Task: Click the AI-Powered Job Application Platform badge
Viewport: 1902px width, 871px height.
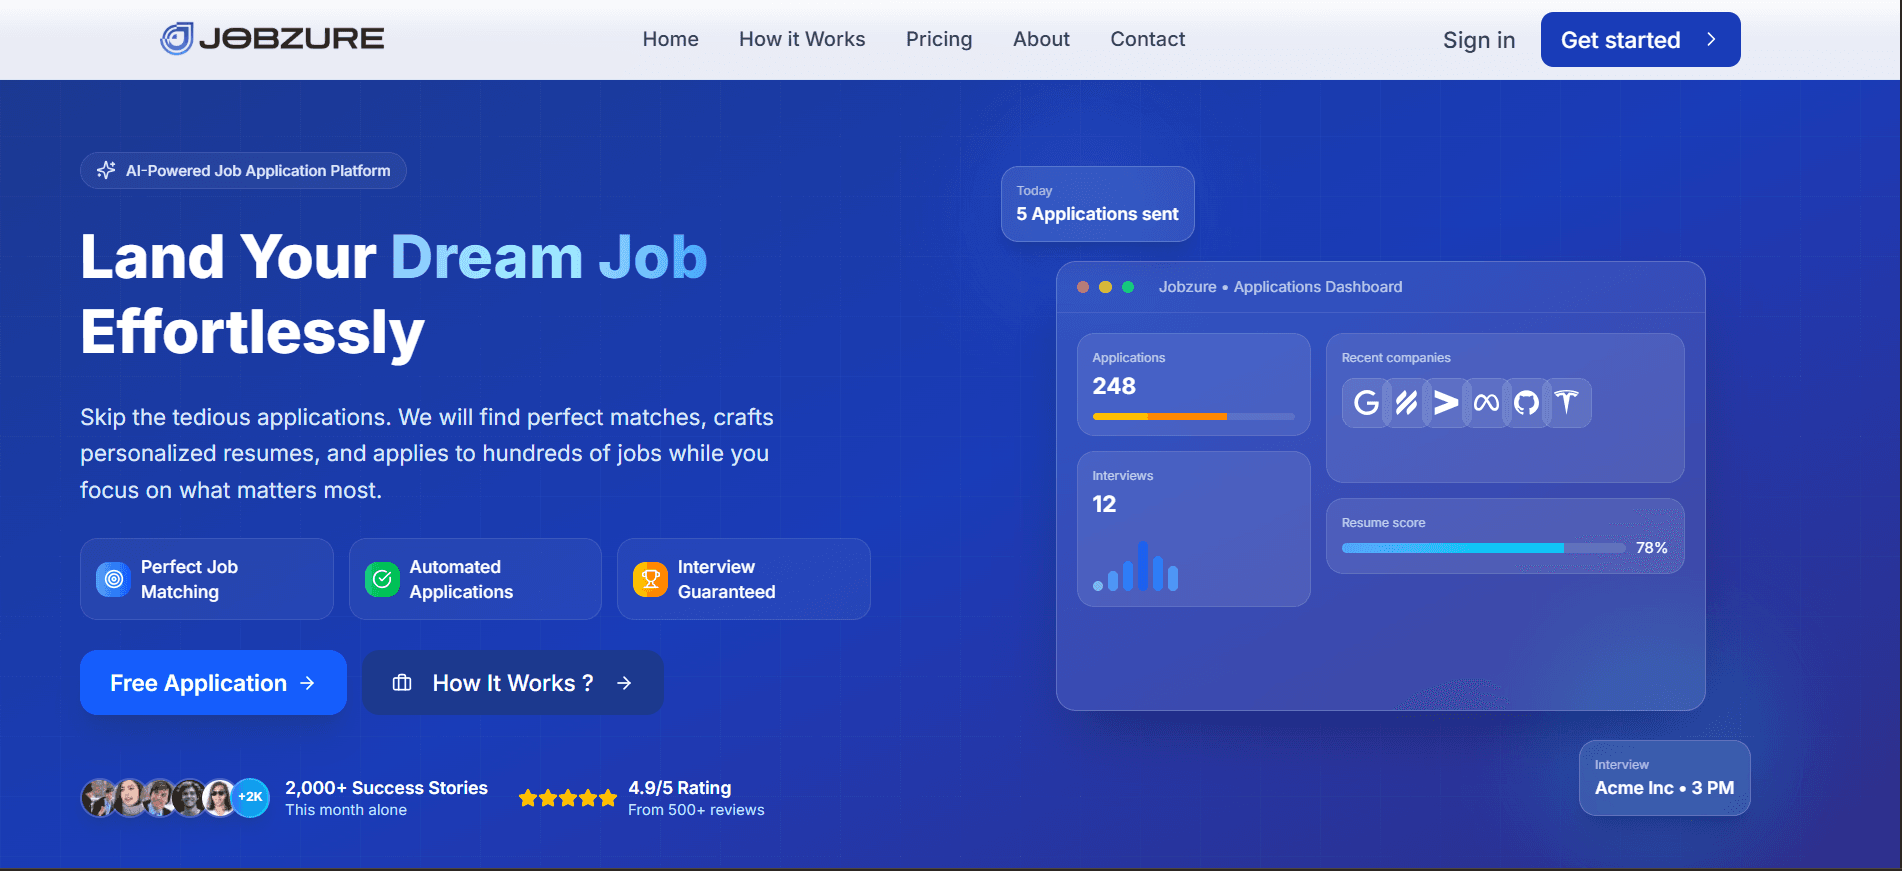Action: 243,170
